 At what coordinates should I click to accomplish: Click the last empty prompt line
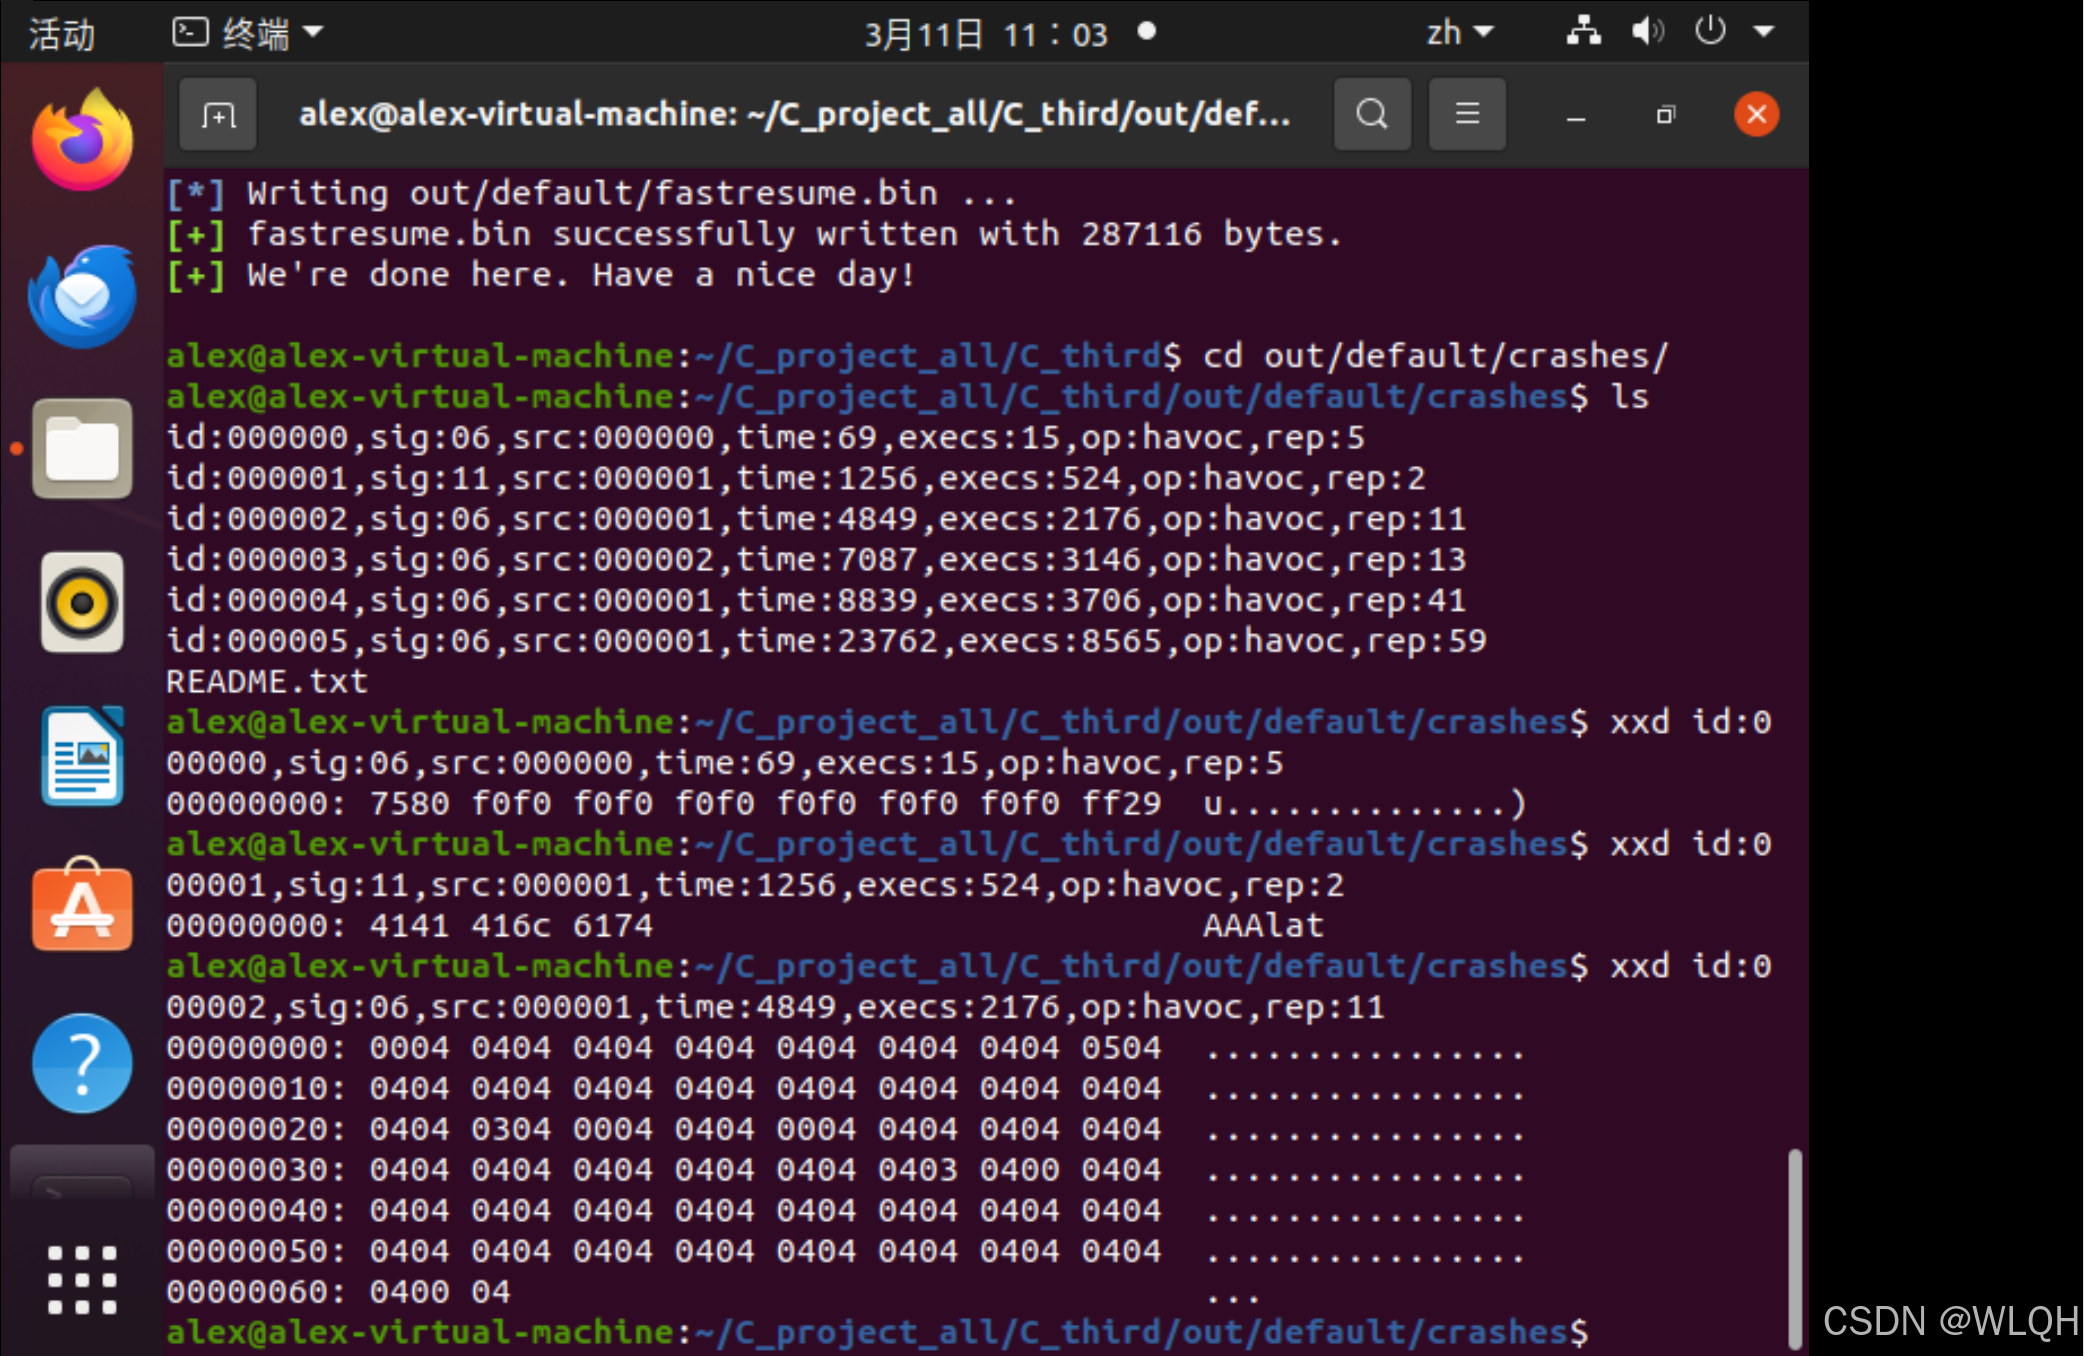click(877, 1333)
